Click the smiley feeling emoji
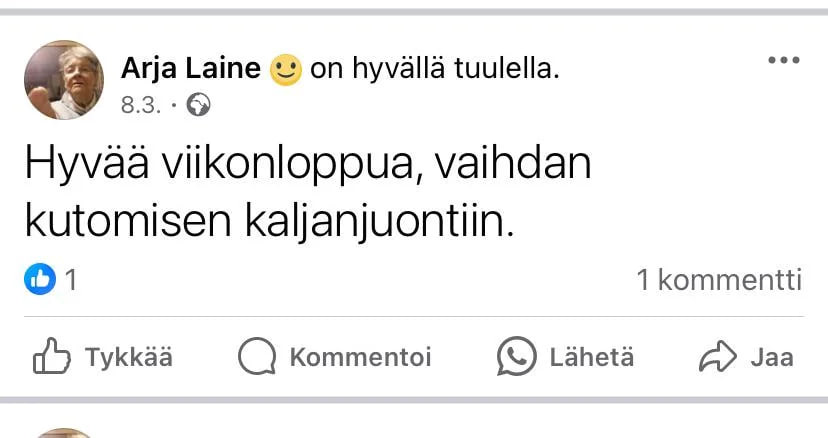 tap(286, 70)
